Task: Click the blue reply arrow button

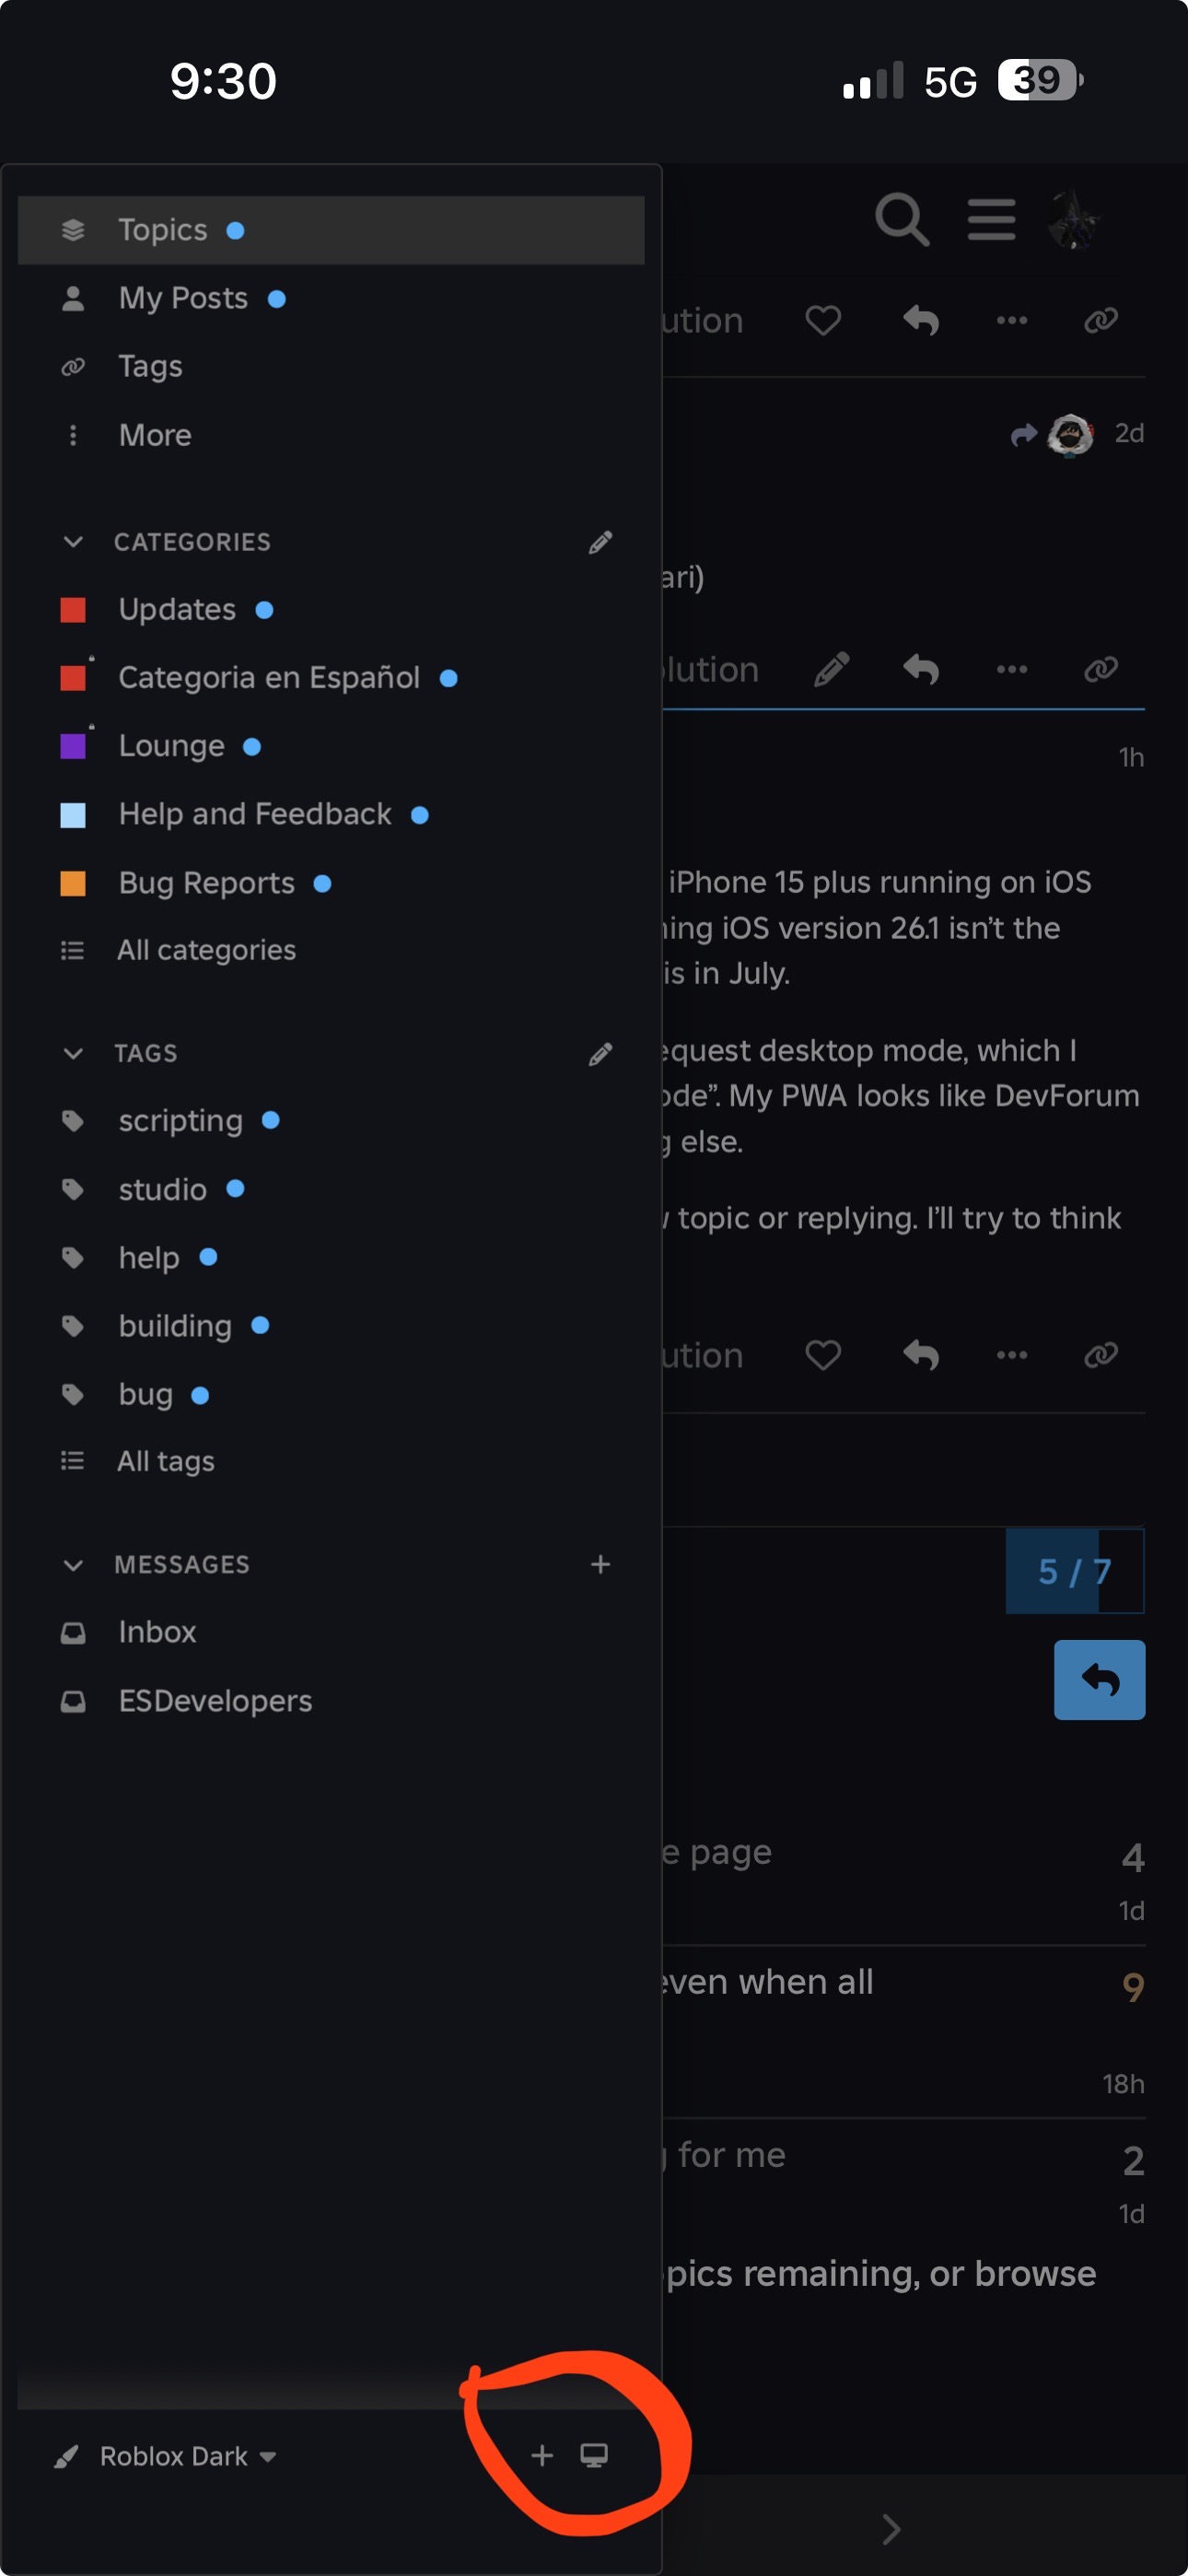Action: click(x=1099, y=1679)
